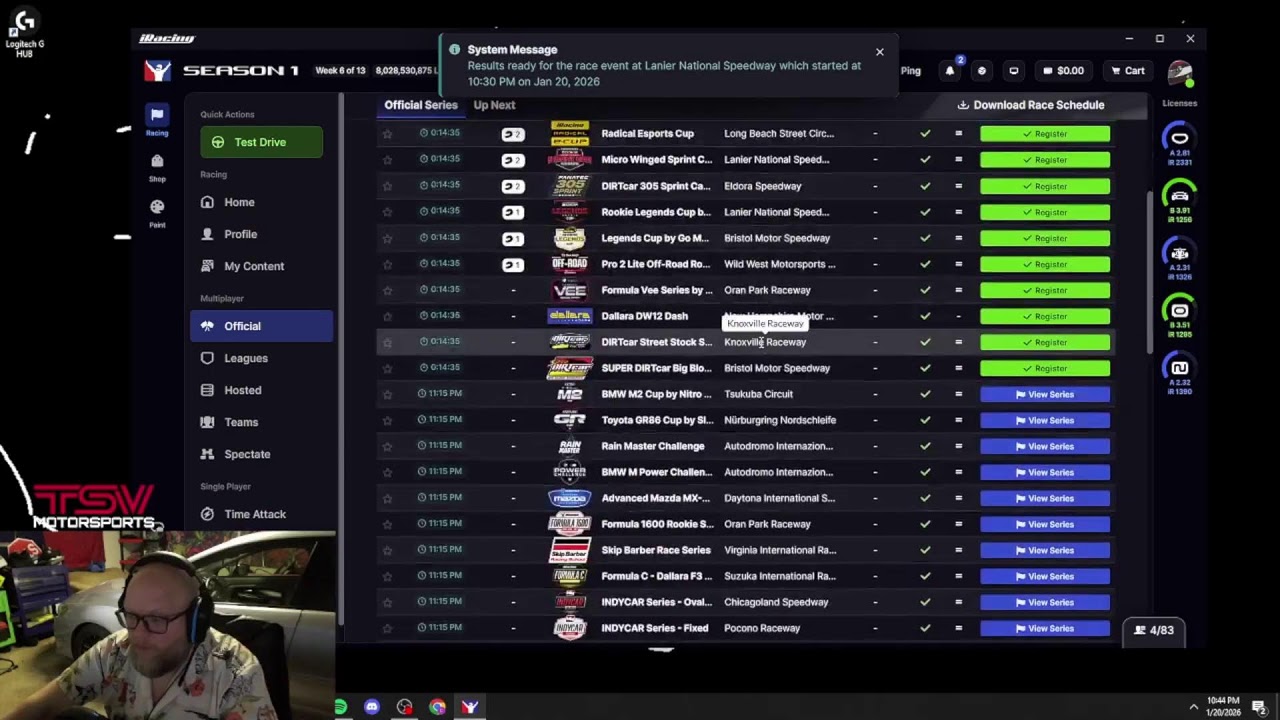
Task: Open the Paint section icon
Action: tap(157, 212)
